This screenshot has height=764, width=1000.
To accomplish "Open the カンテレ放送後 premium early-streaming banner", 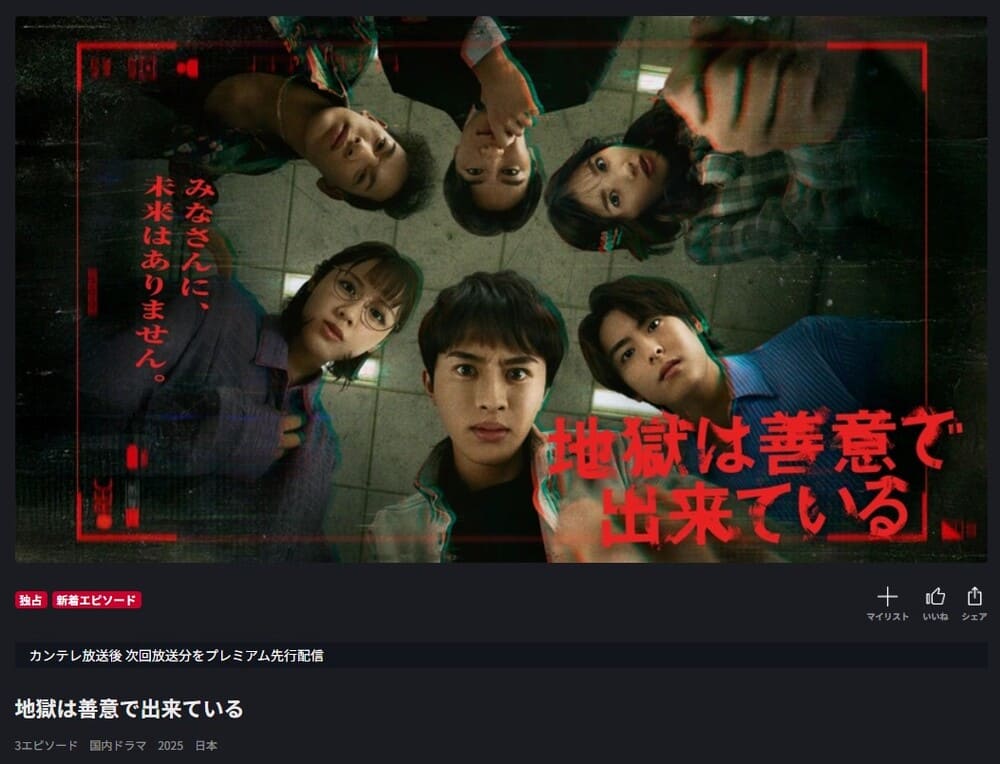I will pyautogui.click(x=501, y=656).
